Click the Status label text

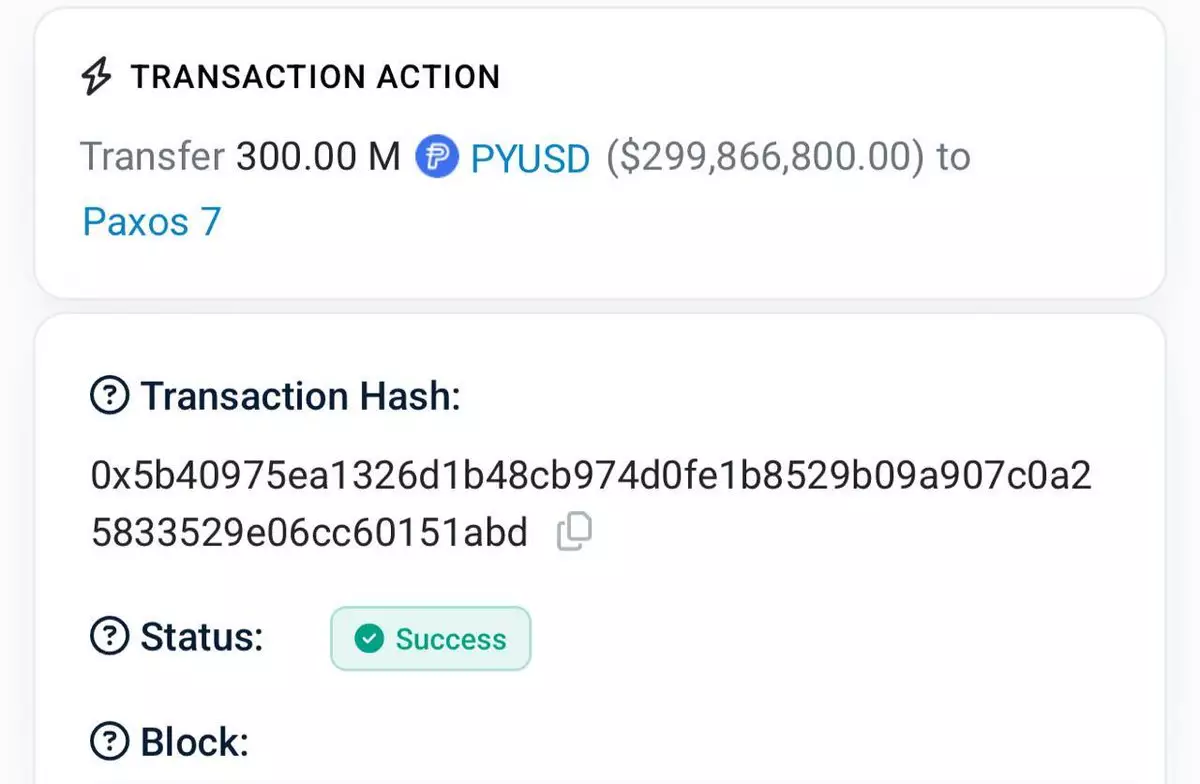point(202,635)
